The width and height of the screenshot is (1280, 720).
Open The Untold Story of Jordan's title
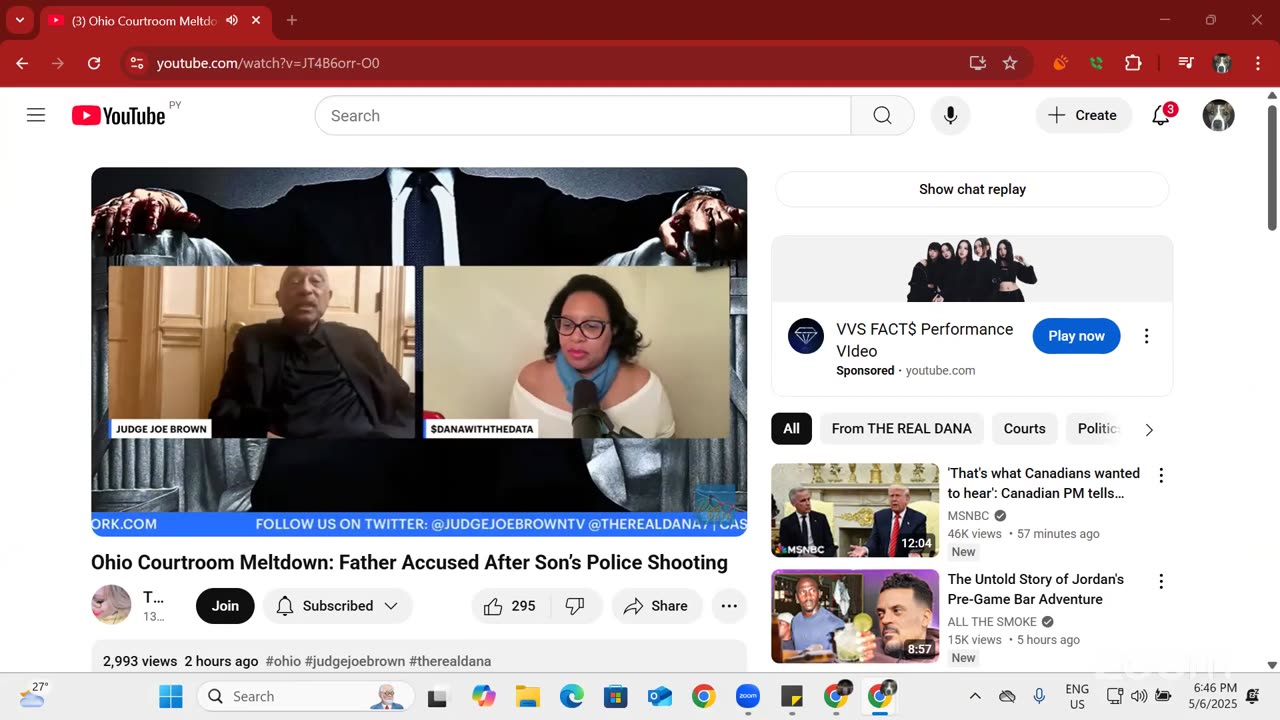(1036, 589)
